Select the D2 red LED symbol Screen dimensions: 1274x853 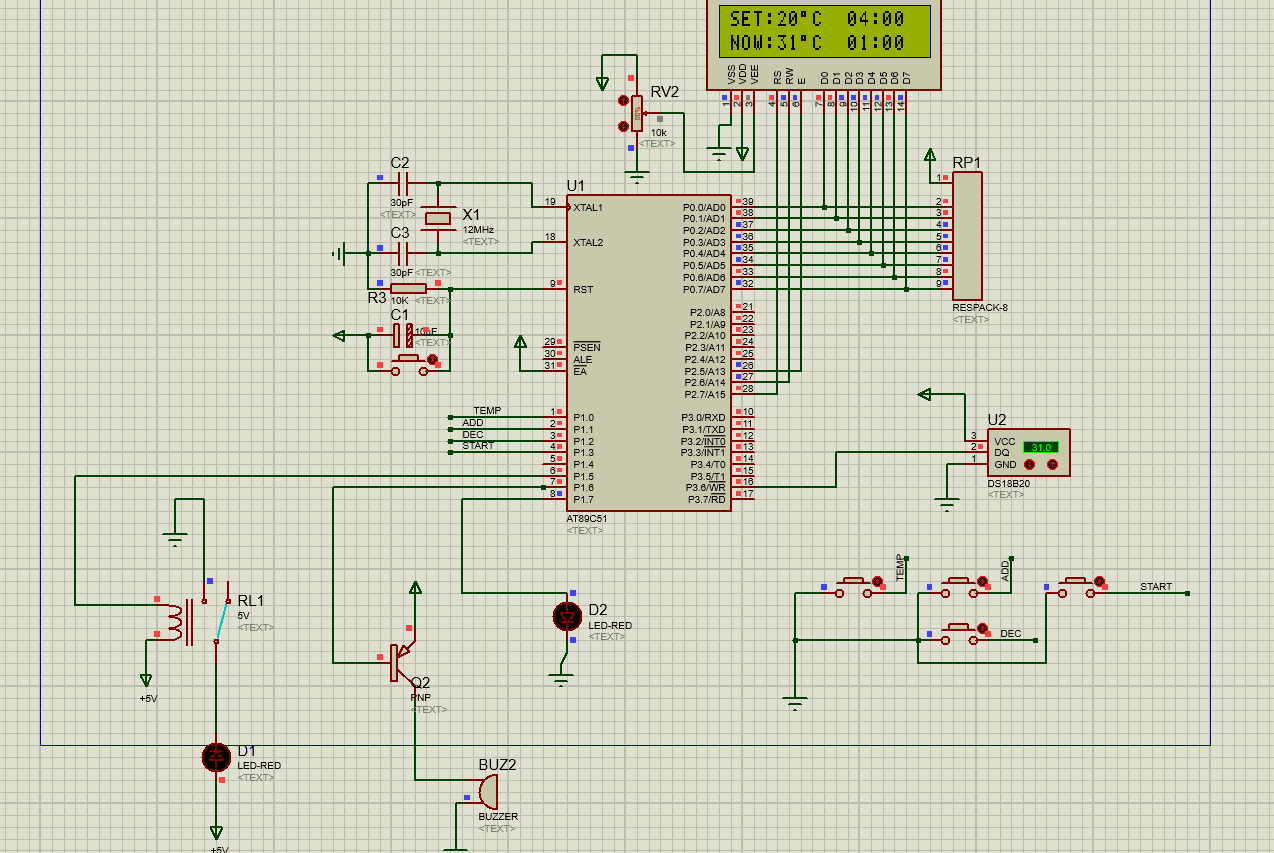click(567, 616)
